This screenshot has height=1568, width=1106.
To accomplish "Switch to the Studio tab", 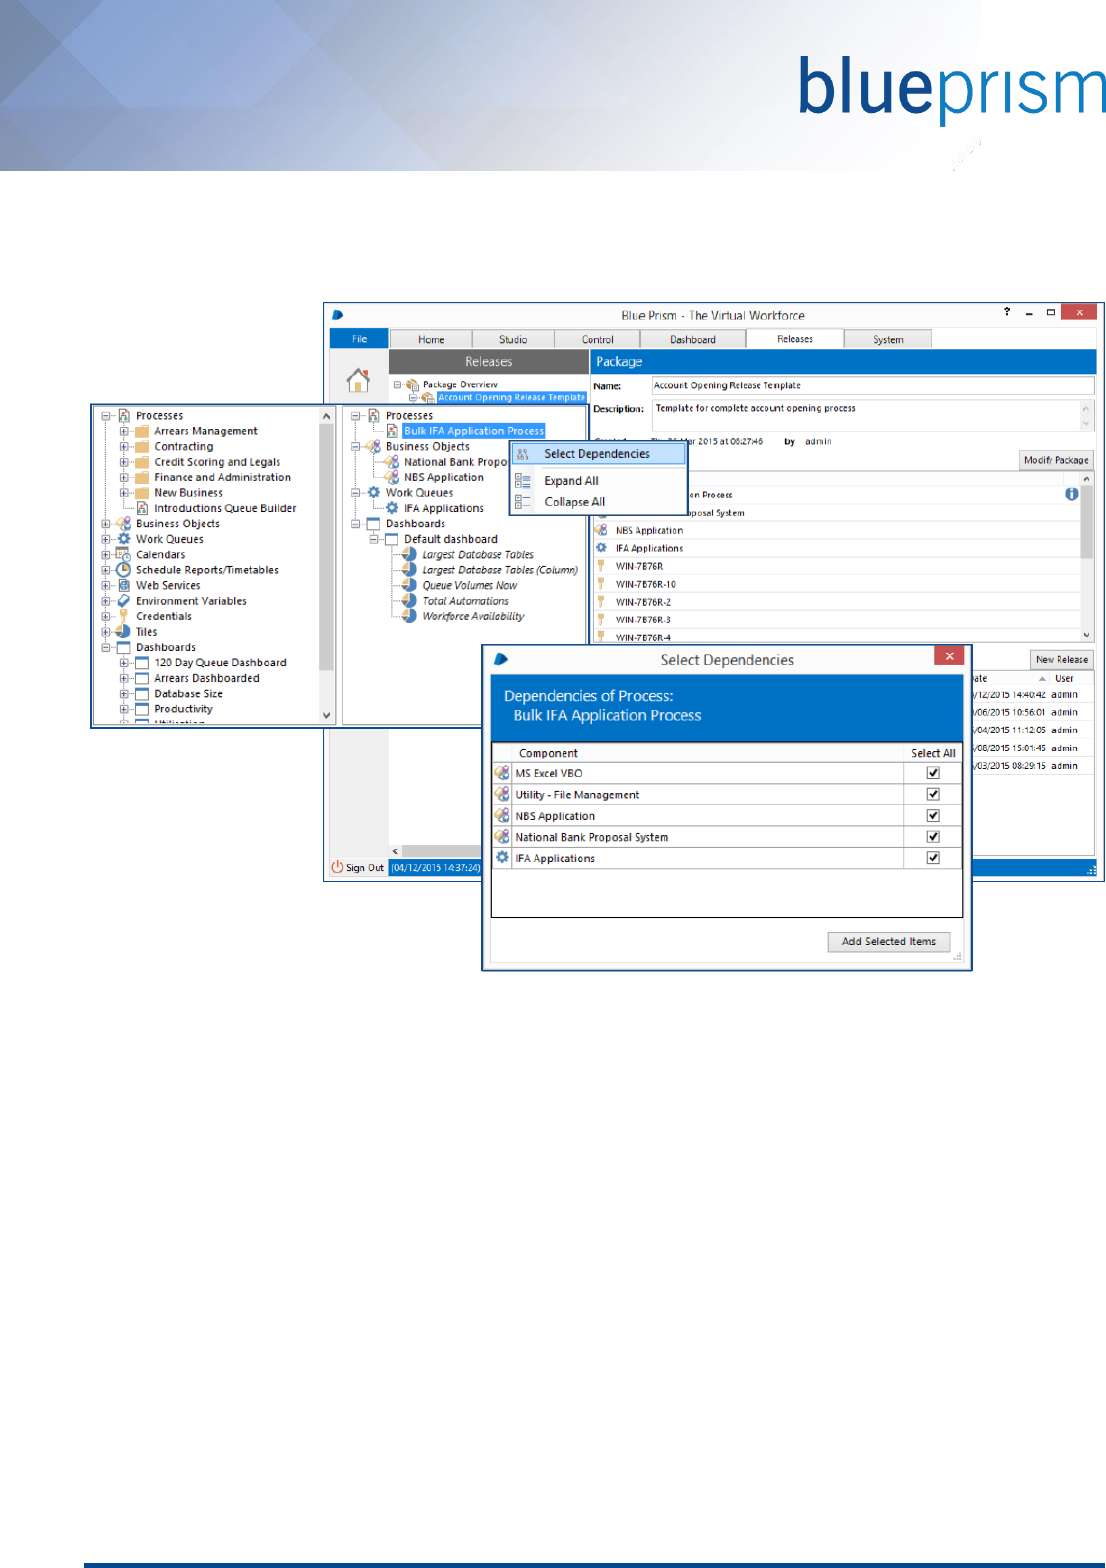I will click(513, 339).
